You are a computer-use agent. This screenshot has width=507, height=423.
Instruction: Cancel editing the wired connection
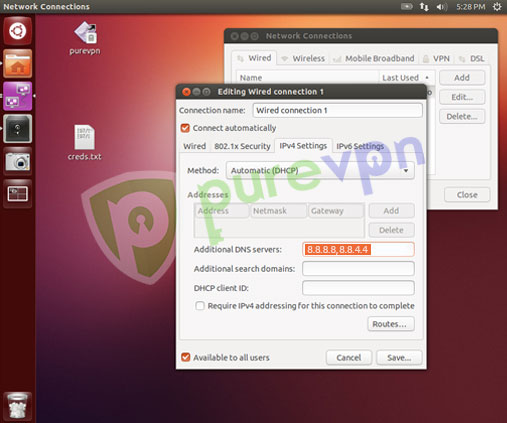[x=349, y=358]
